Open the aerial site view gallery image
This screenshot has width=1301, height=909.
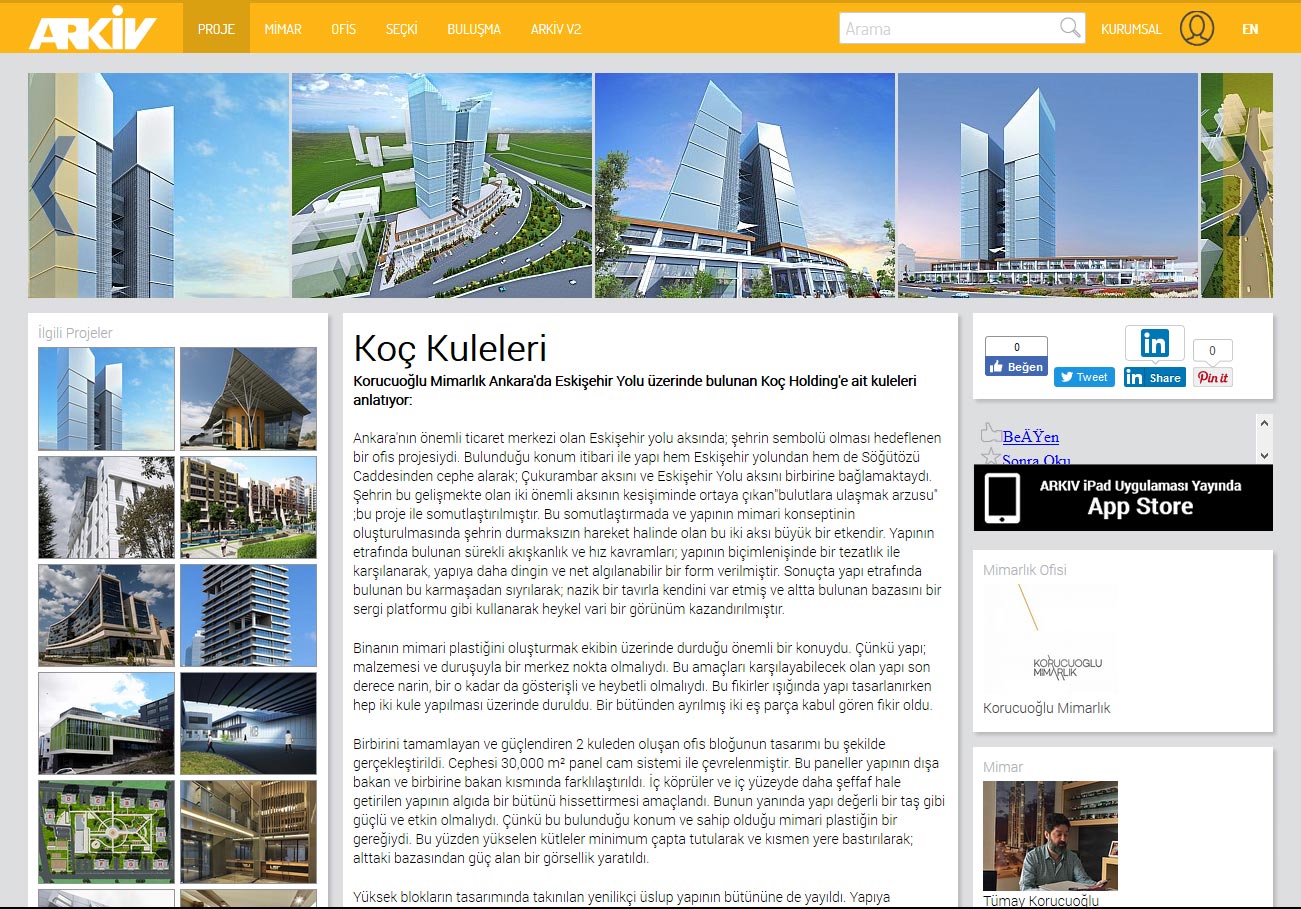tap(442, 185)
